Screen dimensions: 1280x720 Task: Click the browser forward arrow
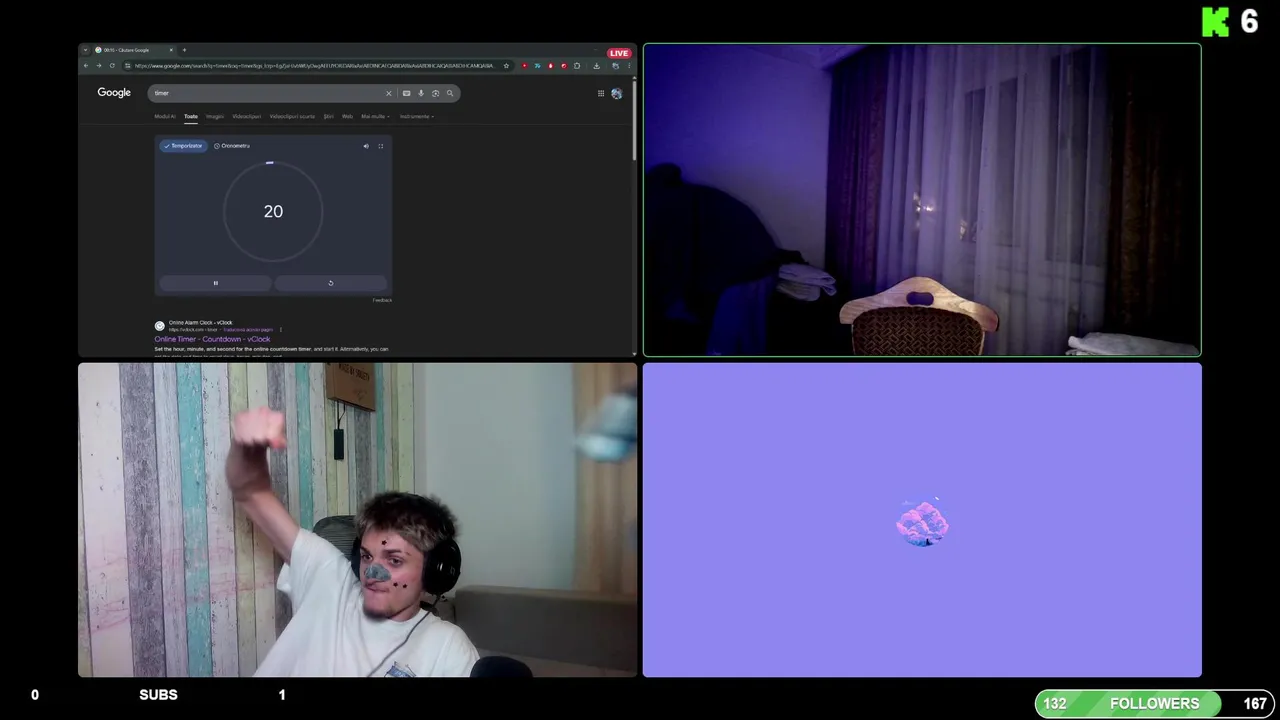click(99, 66)
